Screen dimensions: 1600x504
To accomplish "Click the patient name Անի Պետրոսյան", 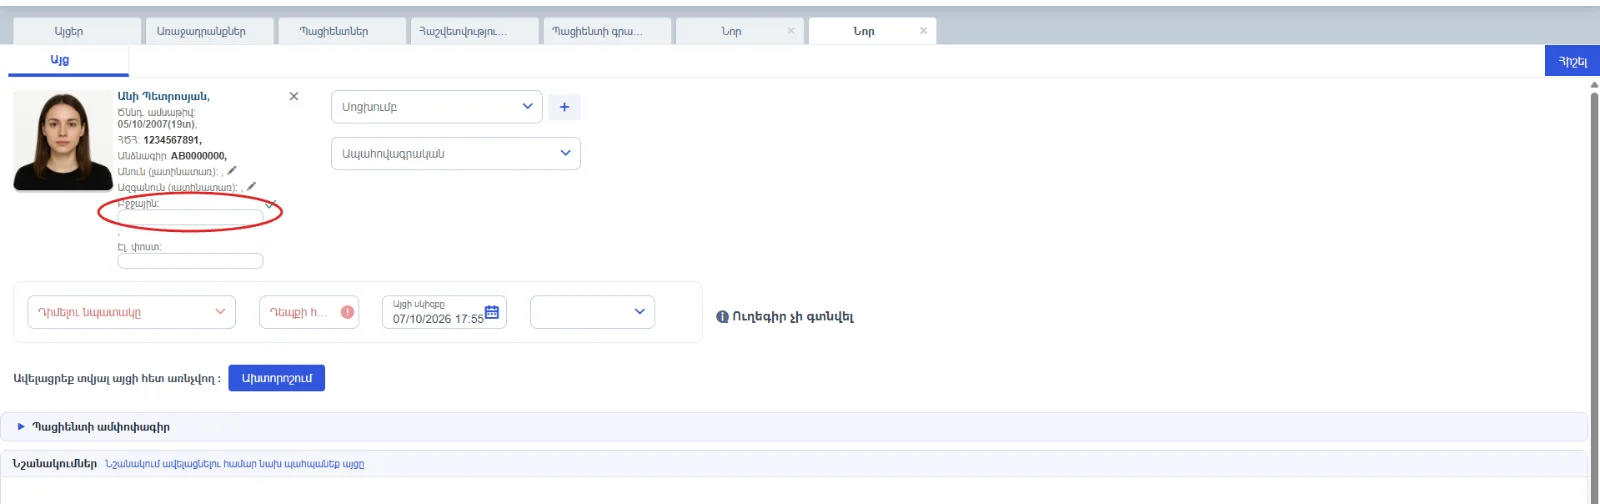I will [x=162, y=96].
